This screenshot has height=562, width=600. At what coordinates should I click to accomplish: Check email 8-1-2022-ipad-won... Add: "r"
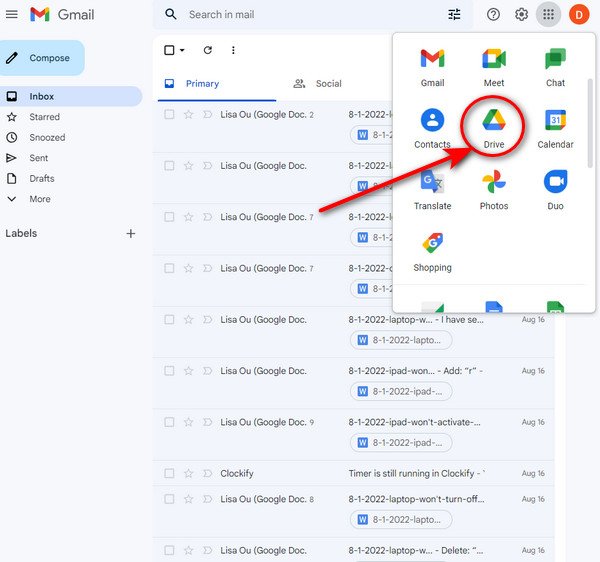(169, 371)
